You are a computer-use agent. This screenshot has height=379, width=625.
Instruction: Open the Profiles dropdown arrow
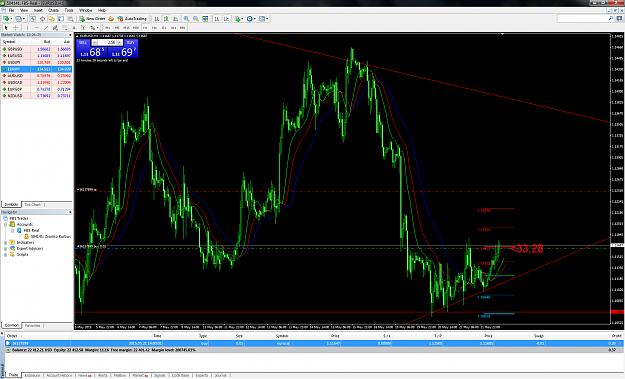(x=24, y=19)
